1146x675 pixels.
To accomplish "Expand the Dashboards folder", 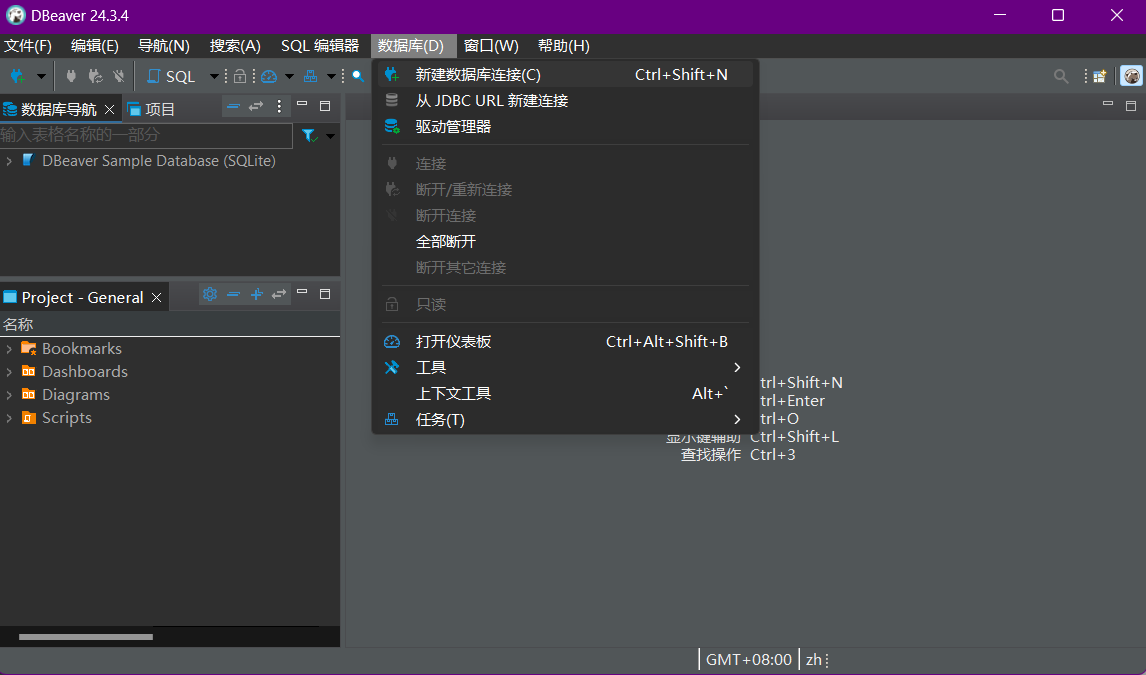I will coord(9,372).
